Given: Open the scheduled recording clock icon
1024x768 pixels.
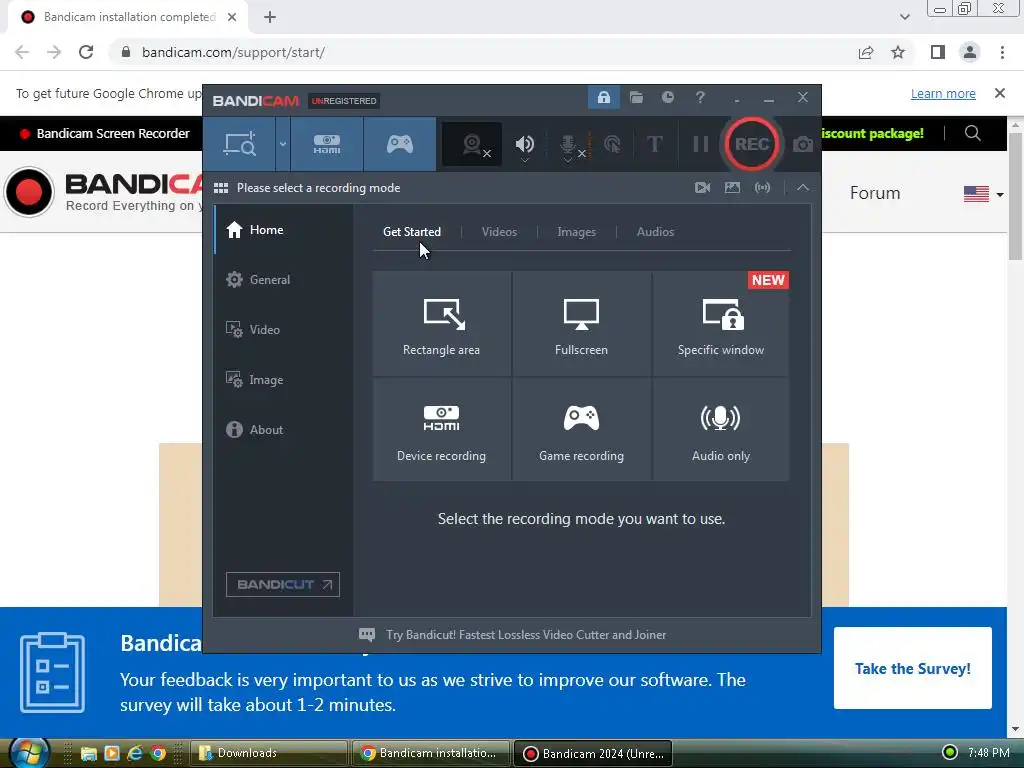Looking at the screenshot, I should tap(667, 97).
